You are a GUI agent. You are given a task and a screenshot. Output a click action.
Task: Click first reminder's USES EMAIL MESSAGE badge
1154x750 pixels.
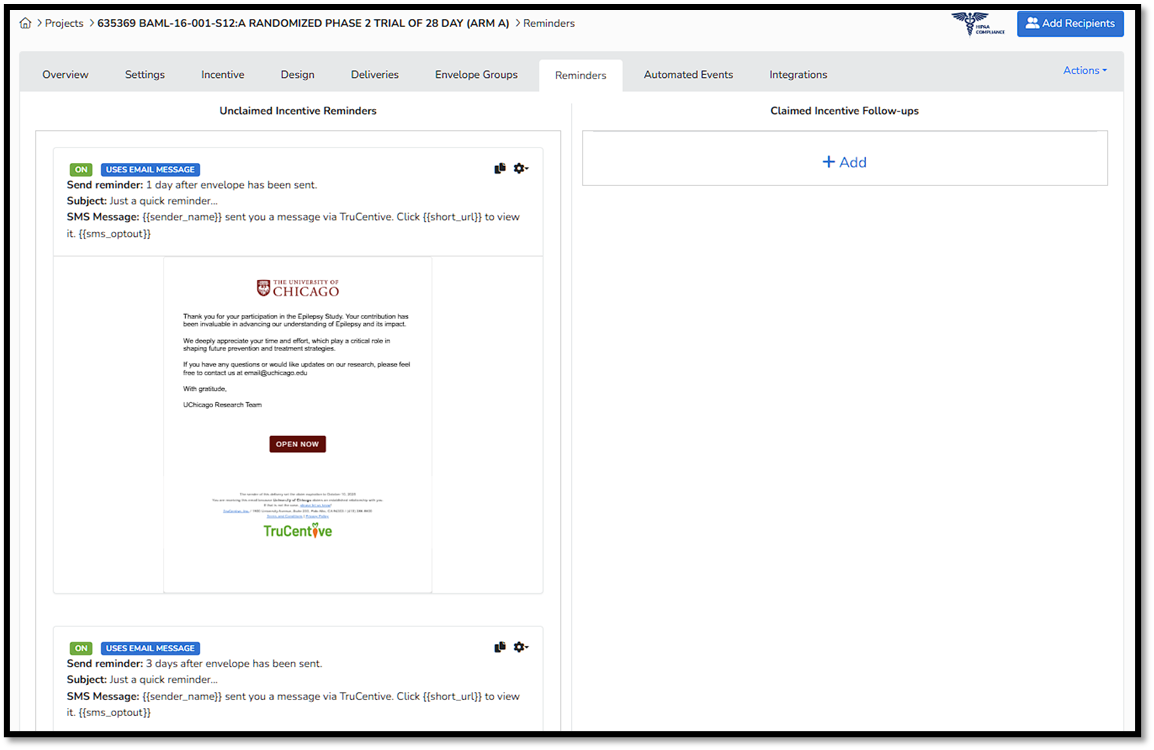coord(150,170)
